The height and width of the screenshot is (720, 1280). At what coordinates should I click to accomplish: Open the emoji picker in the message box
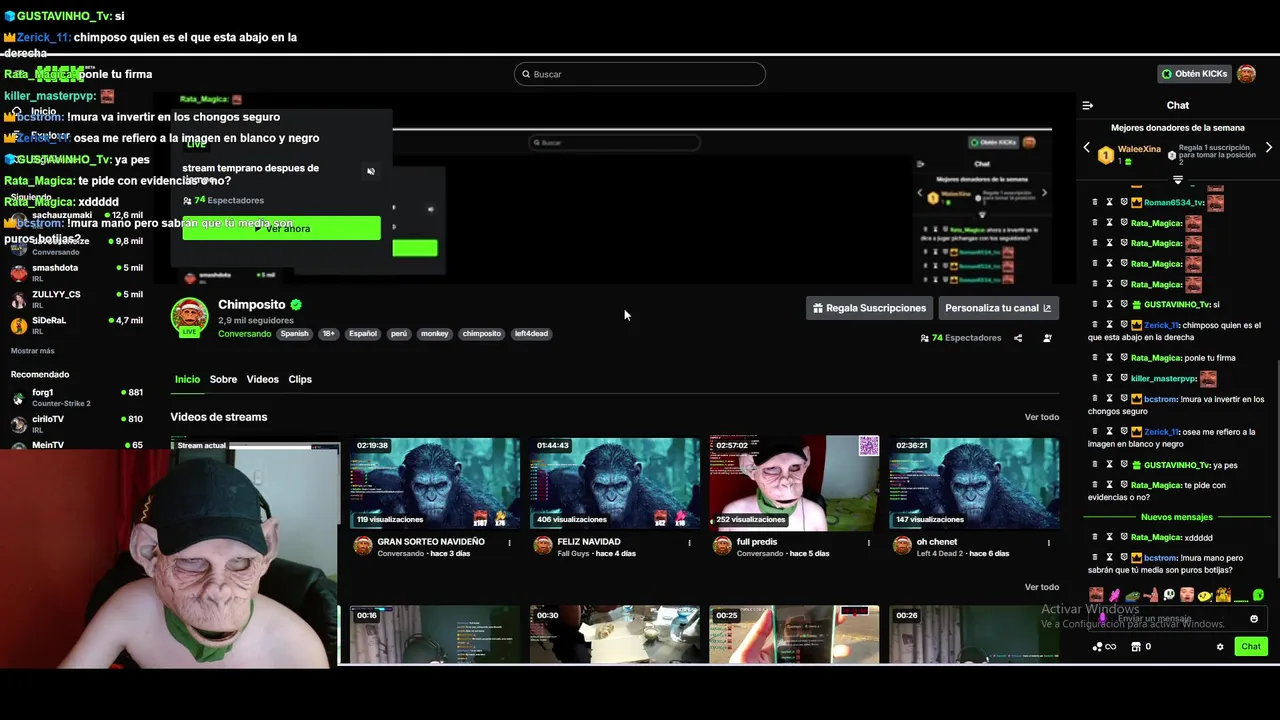tap(1254, 618)
